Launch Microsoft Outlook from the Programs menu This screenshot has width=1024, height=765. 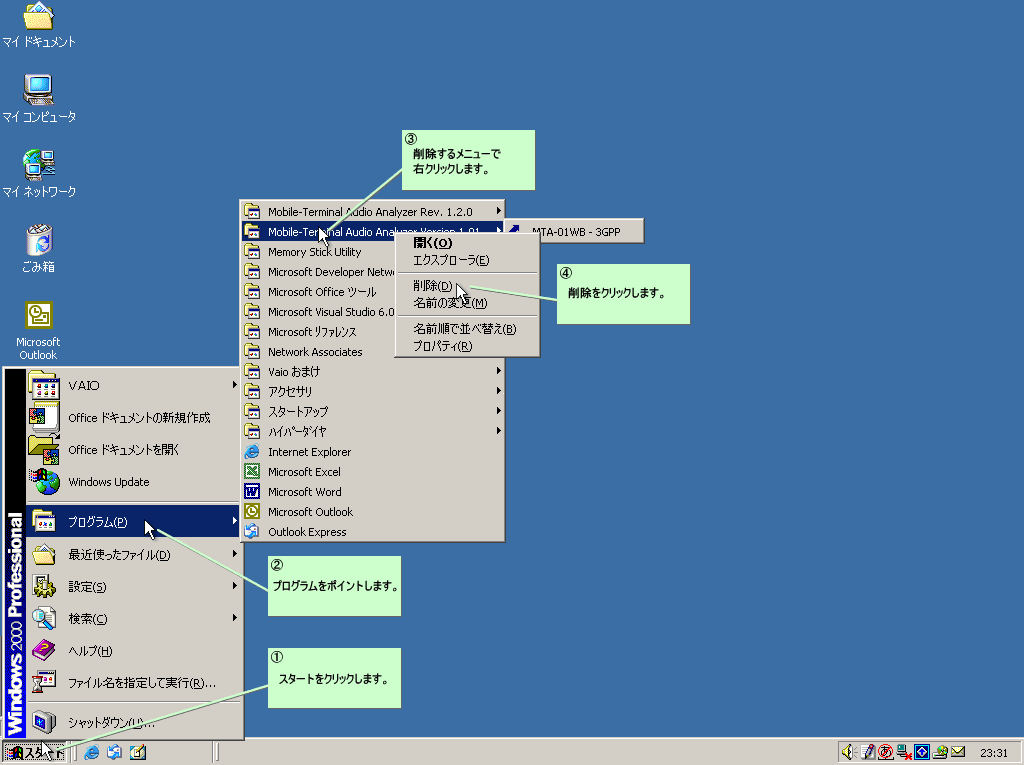tap(373, 512)
